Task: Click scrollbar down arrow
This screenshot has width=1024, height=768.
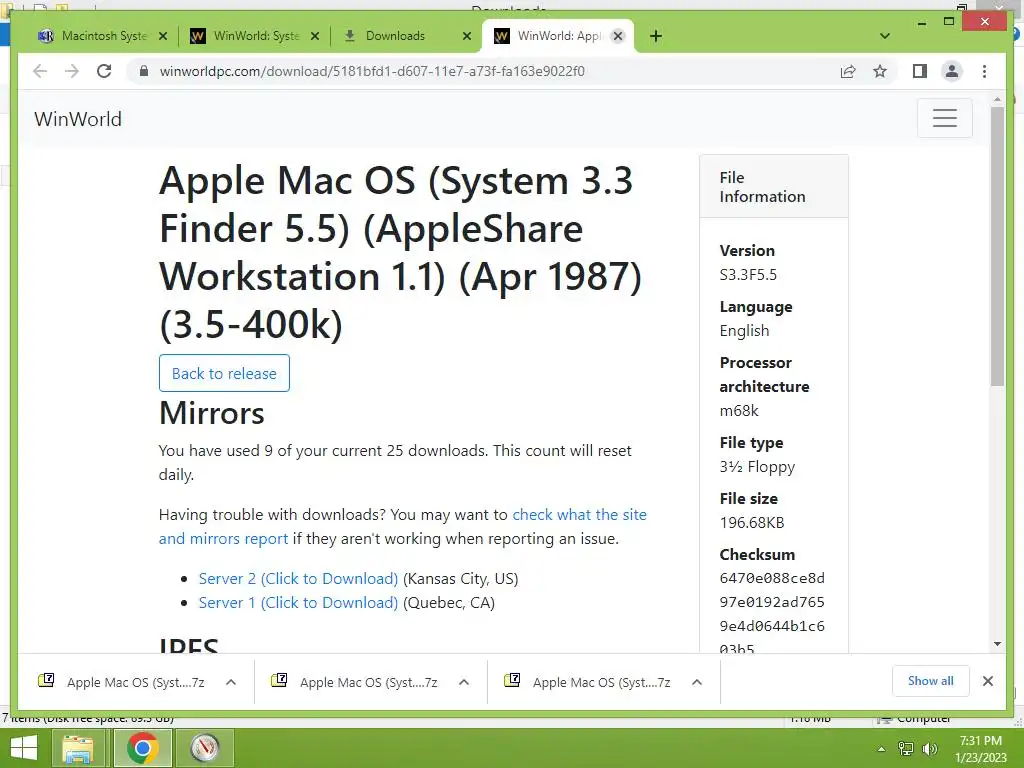Action: (997, 644)
